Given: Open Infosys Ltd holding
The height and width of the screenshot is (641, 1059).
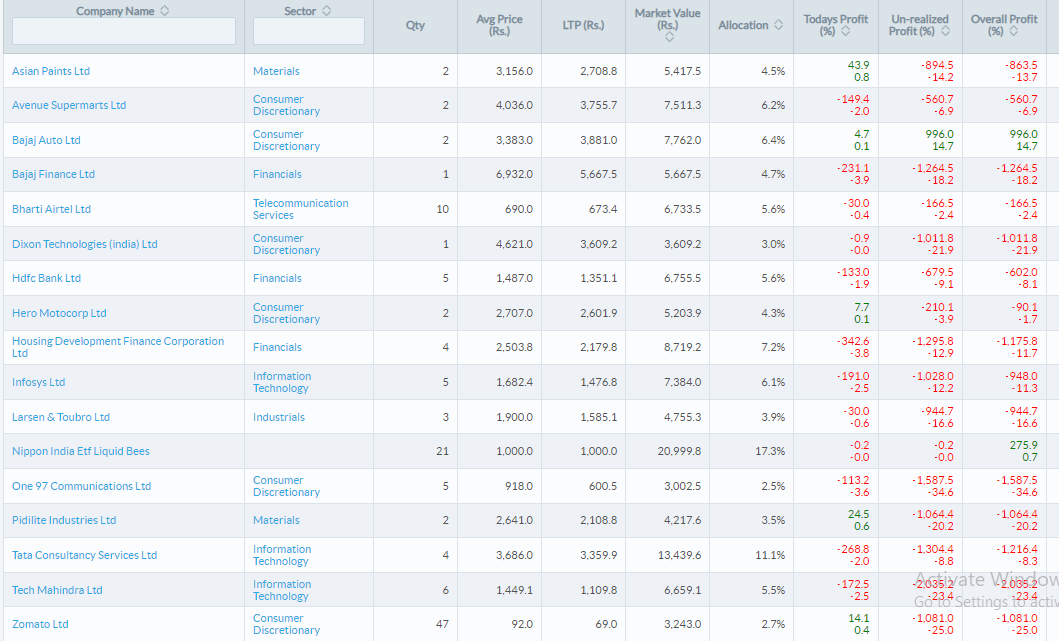Looking at the screenshot, I should click(38, 382).
